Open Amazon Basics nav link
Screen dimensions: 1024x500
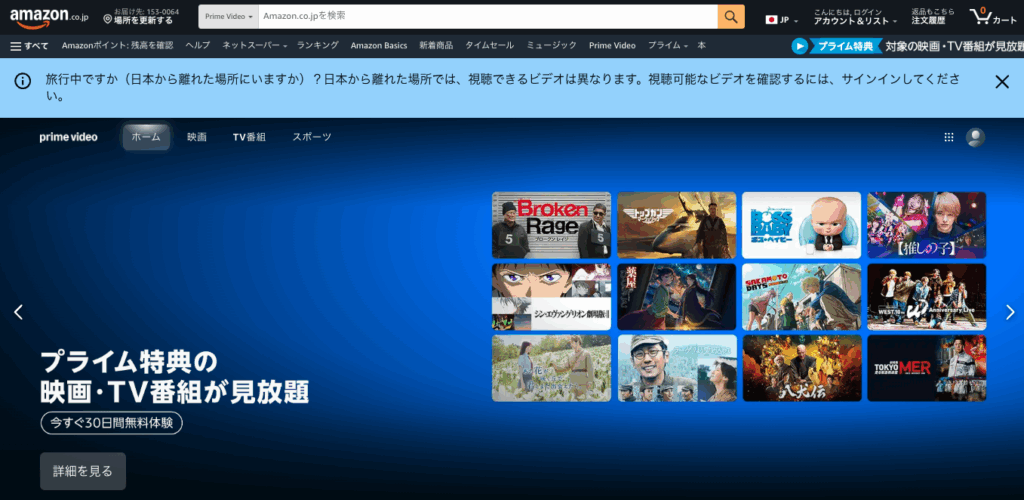pyautogui.click(x=379, y=46)
